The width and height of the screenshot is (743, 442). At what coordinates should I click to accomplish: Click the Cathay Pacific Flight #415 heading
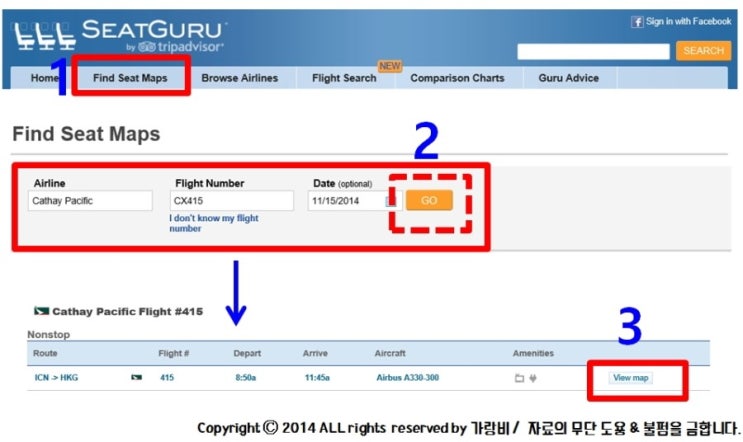point(127,311)
